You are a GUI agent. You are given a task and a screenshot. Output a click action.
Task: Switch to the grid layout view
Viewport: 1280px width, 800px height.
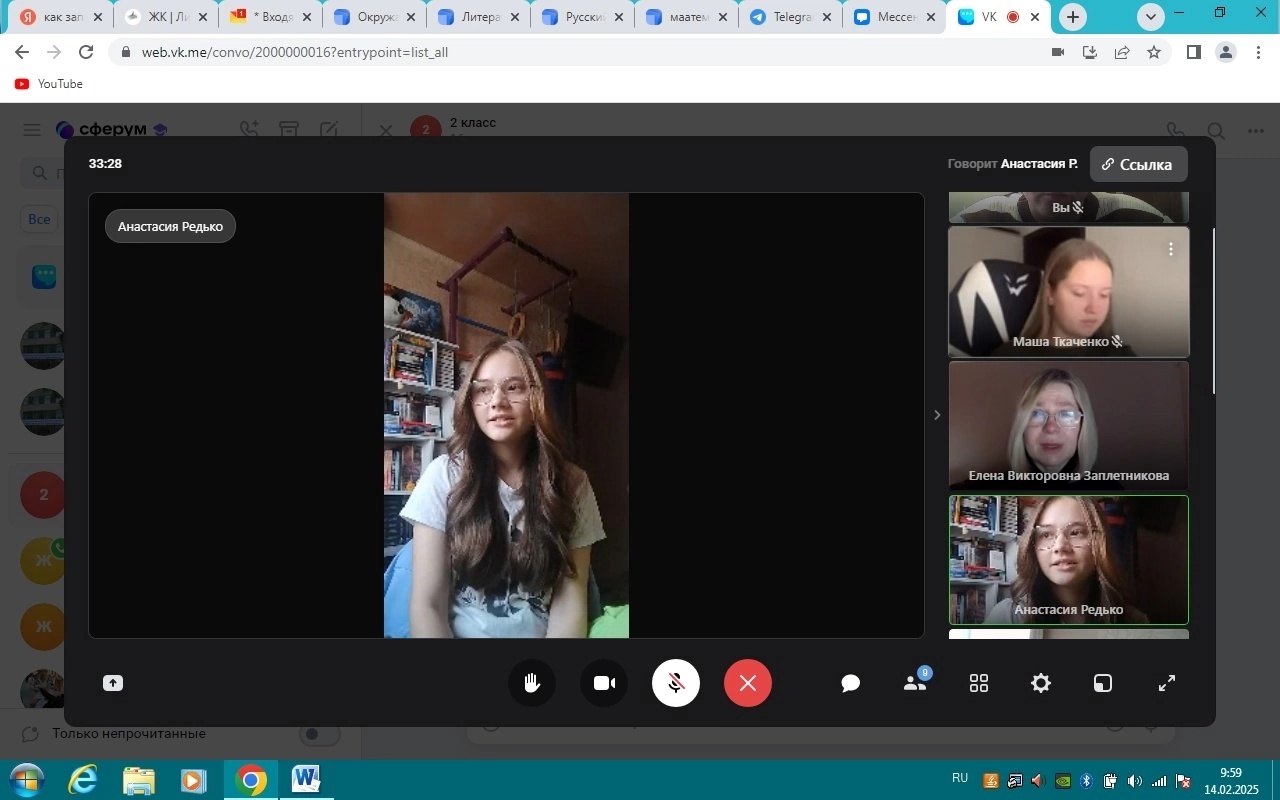point(979,683)
